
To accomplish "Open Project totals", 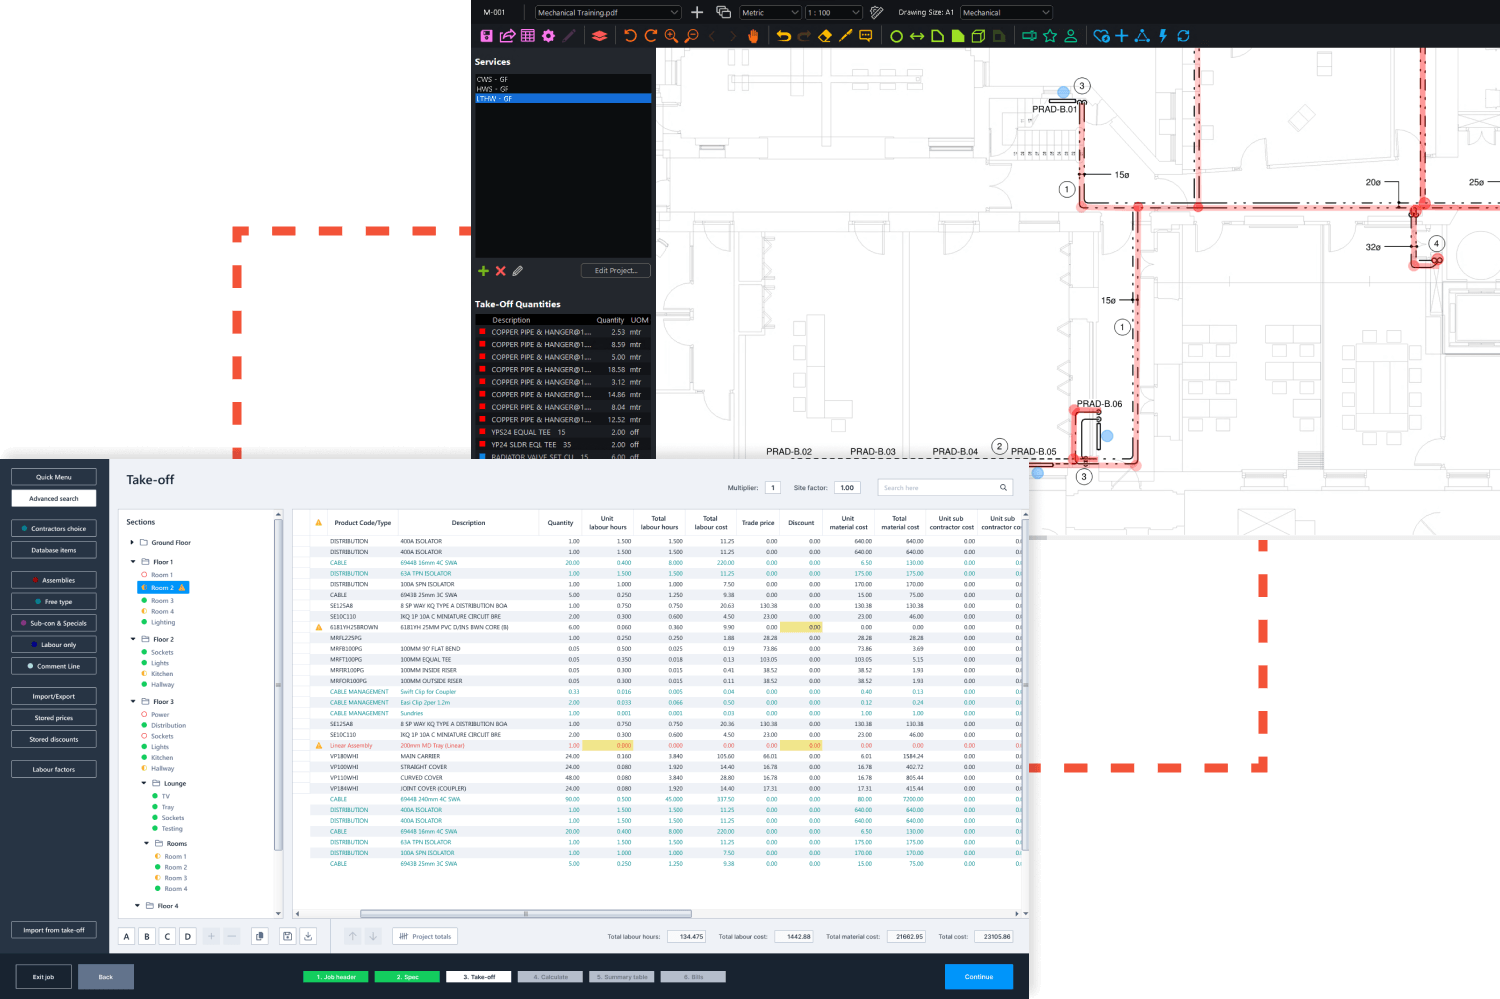I will click(425, 936).
